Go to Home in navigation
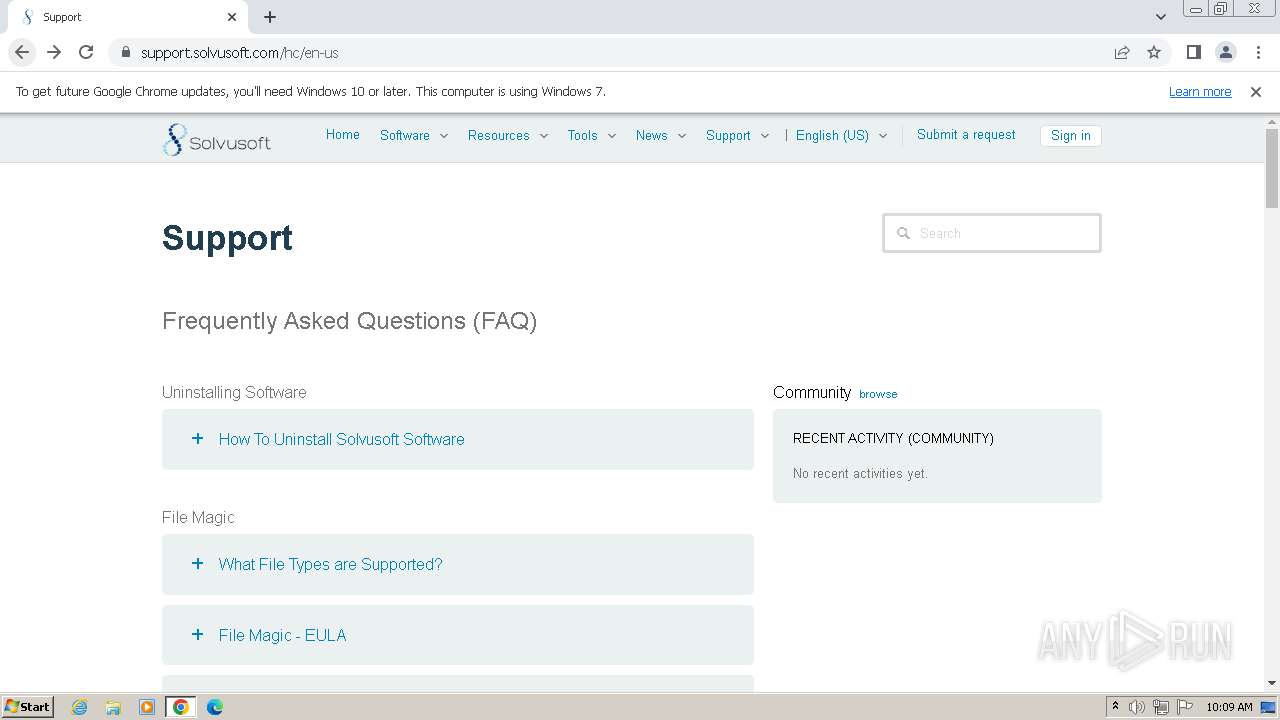Image resolution: width=1280 pixels, height=720 pixels. 343,134
